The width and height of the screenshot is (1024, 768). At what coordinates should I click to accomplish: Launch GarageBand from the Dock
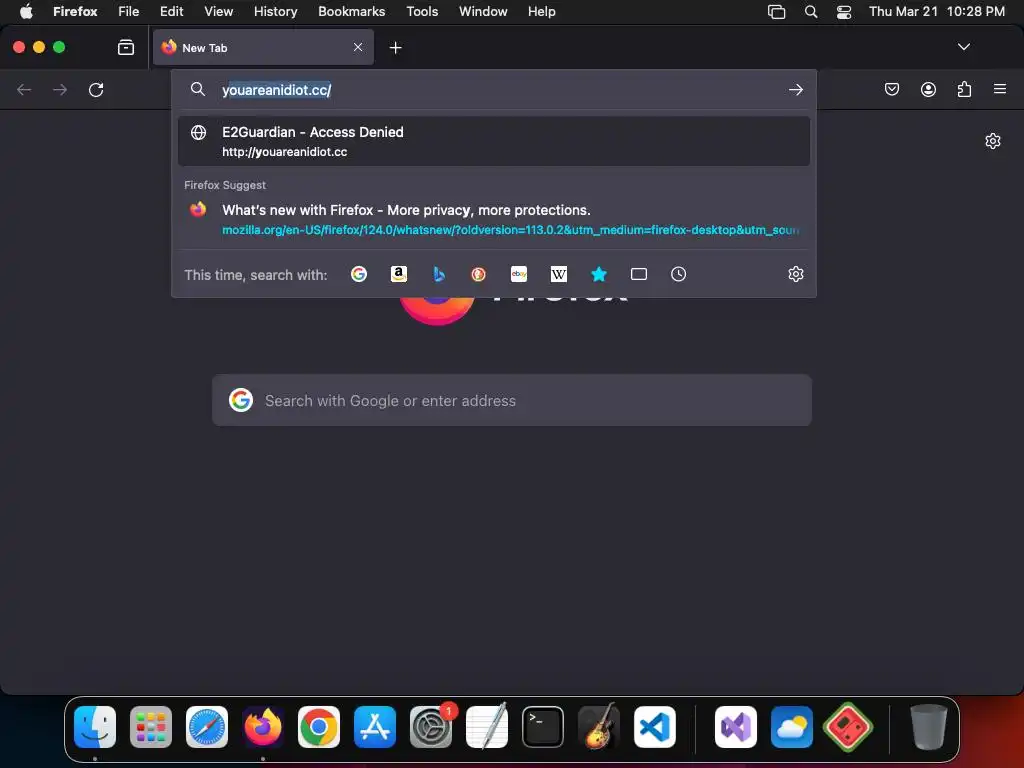pyautogui.click(x=599, y=726)
